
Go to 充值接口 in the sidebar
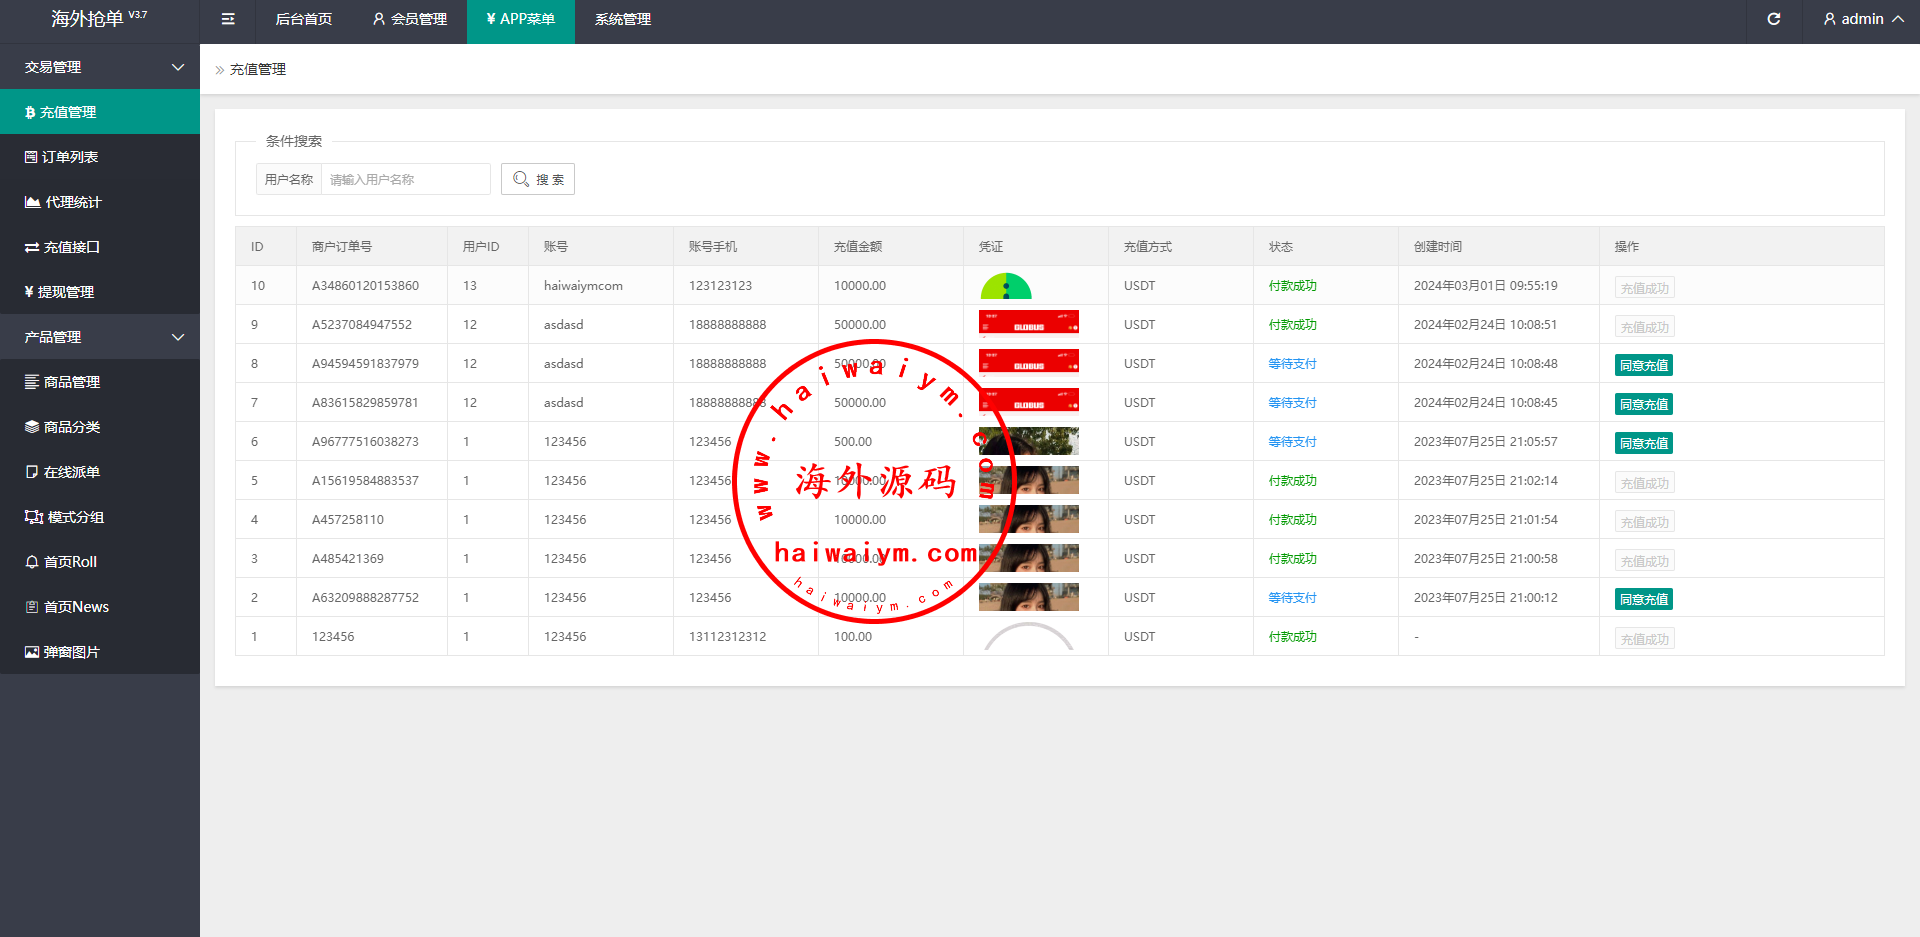point(71,247)
